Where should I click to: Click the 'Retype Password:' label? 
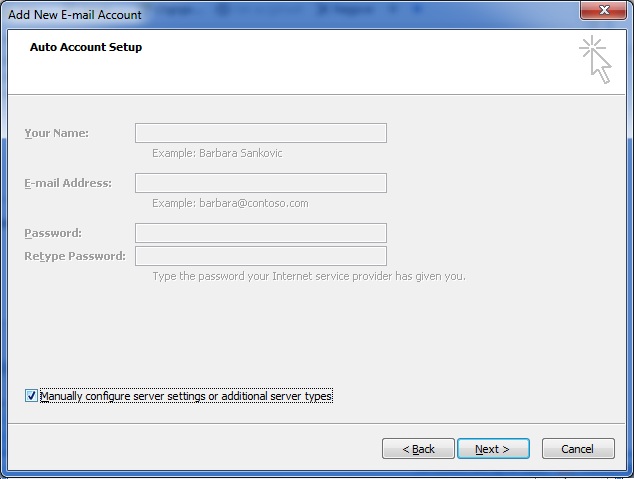pyautogui.click(x=75, y=256)
